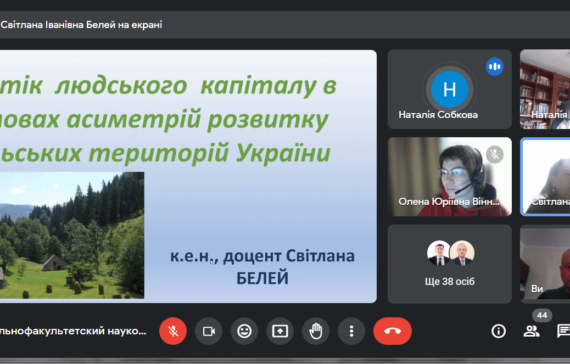Viewport: 570px width, 364px height.
Task: Select Наталія Собкова participant tile
Action: (x=450, y=89)
